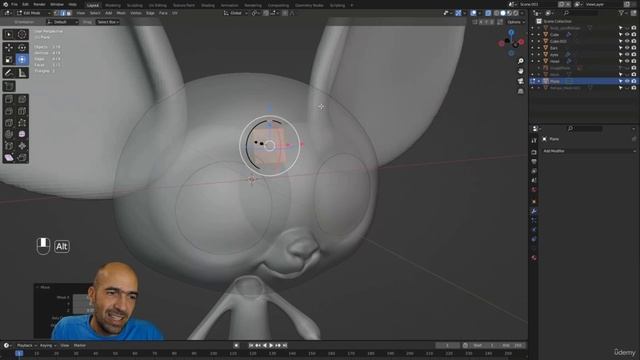Open the Orientation Default dropdown

tap(62, 22)
